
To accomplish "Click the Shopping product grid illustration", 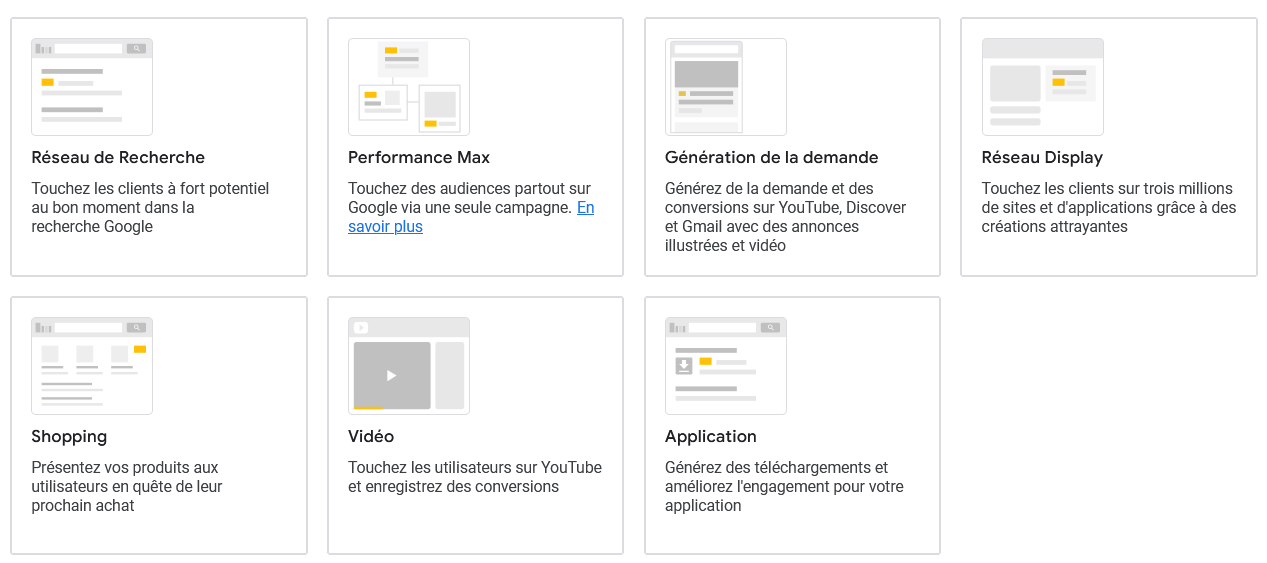I will [x=92, y=366].
